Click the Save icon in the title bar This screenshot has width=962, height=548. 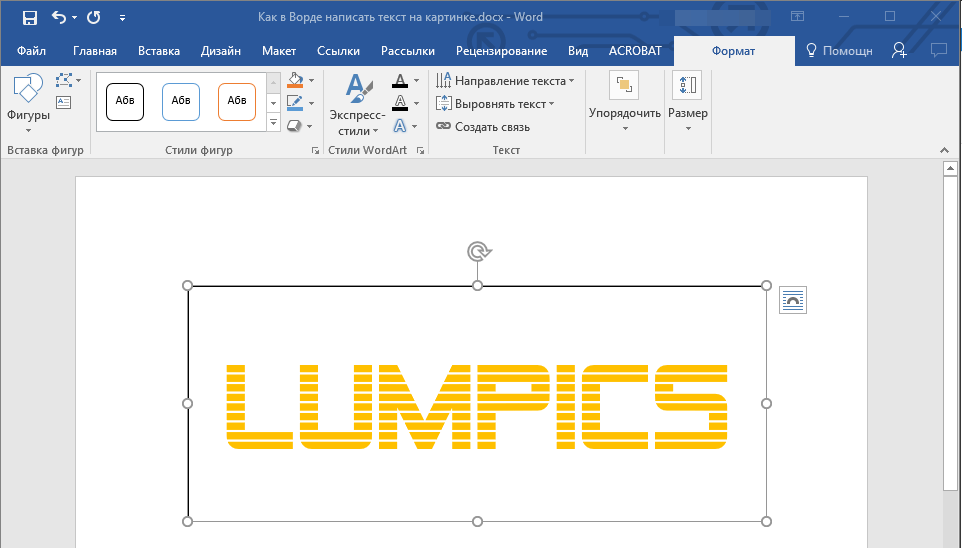(x=29, y=17)
